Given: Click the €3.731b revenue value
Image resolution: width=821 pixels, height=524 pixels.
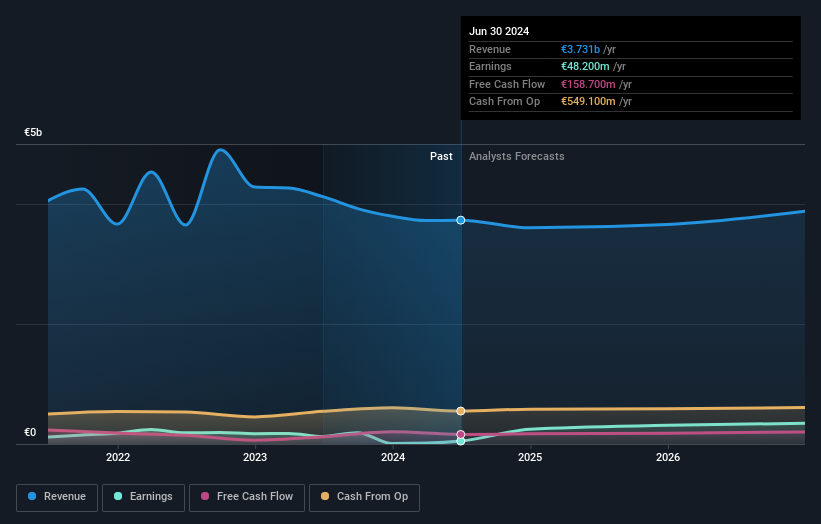Looking at the screenshot, I should tap(580, 49).
